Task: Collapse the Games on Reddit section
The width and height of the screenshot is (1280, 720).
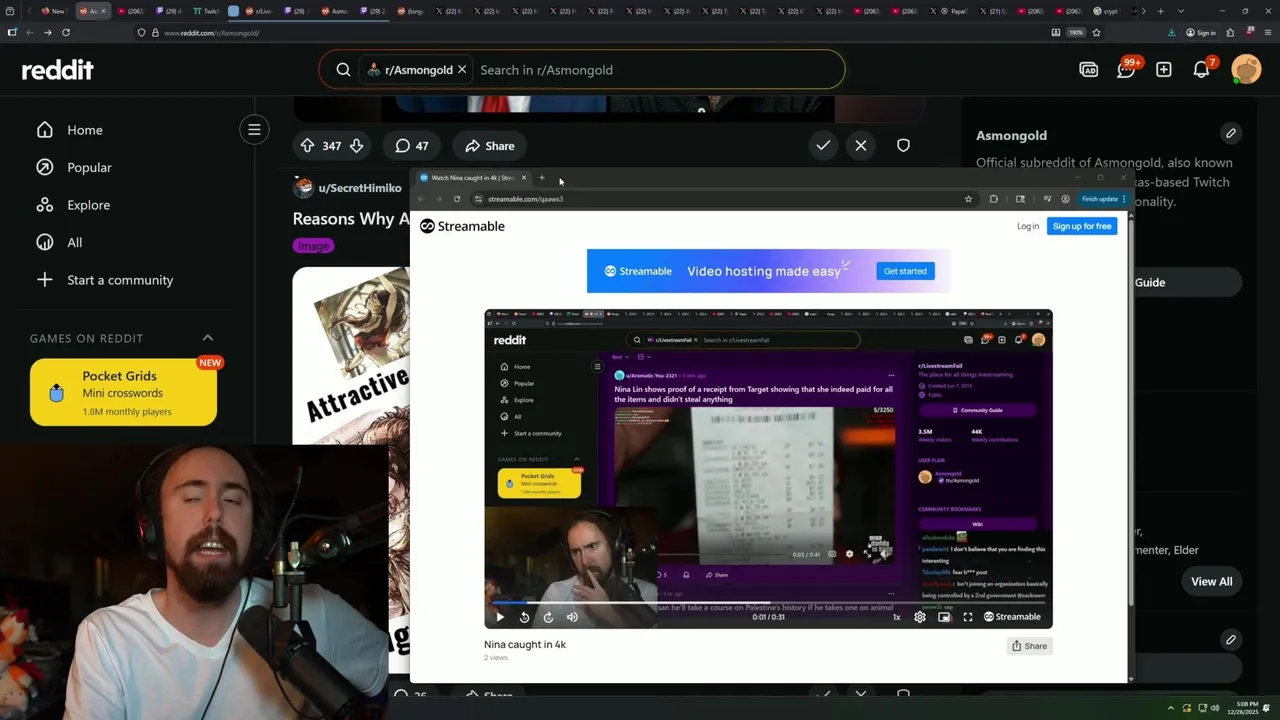Action: [x=208, y=338]
